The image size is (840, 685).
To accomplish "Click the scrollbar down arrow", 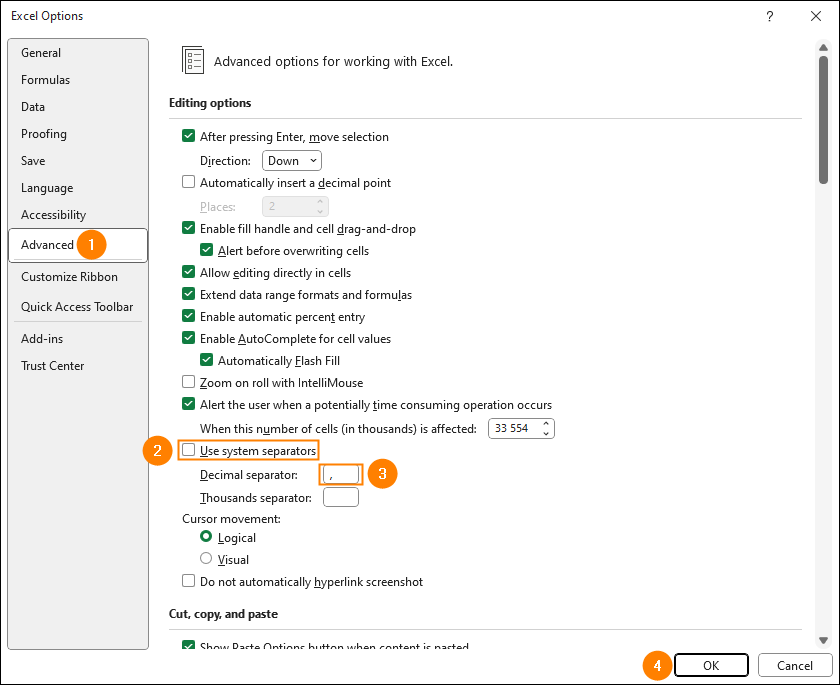I will point(823,641).
